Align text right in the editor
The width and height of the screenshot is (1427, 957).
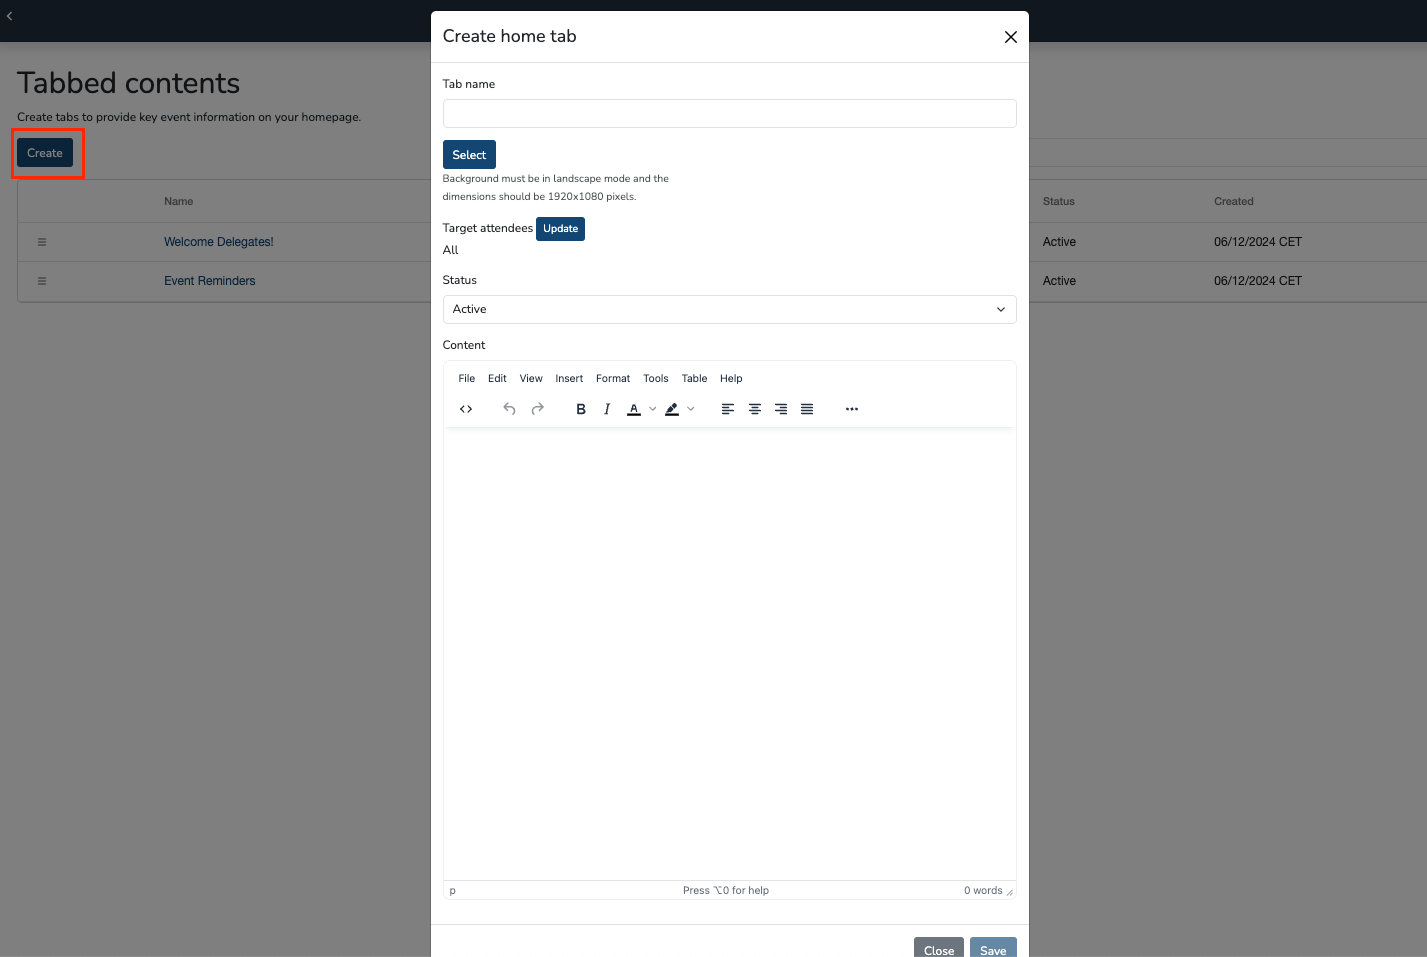[x=781, y=409]
